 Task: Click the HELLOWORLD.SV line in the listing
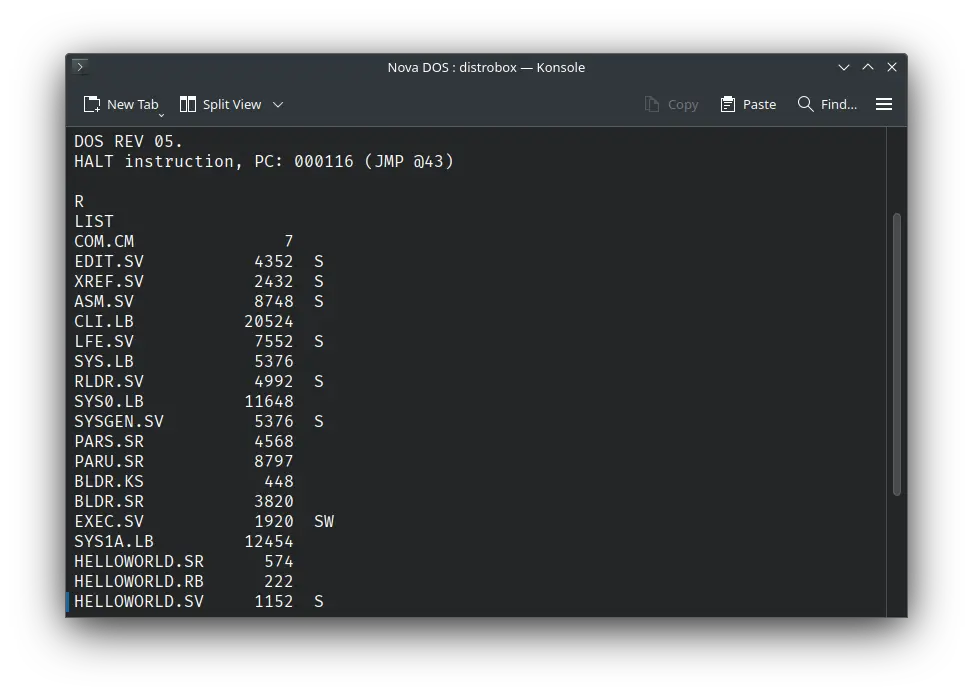pos(139,601)
